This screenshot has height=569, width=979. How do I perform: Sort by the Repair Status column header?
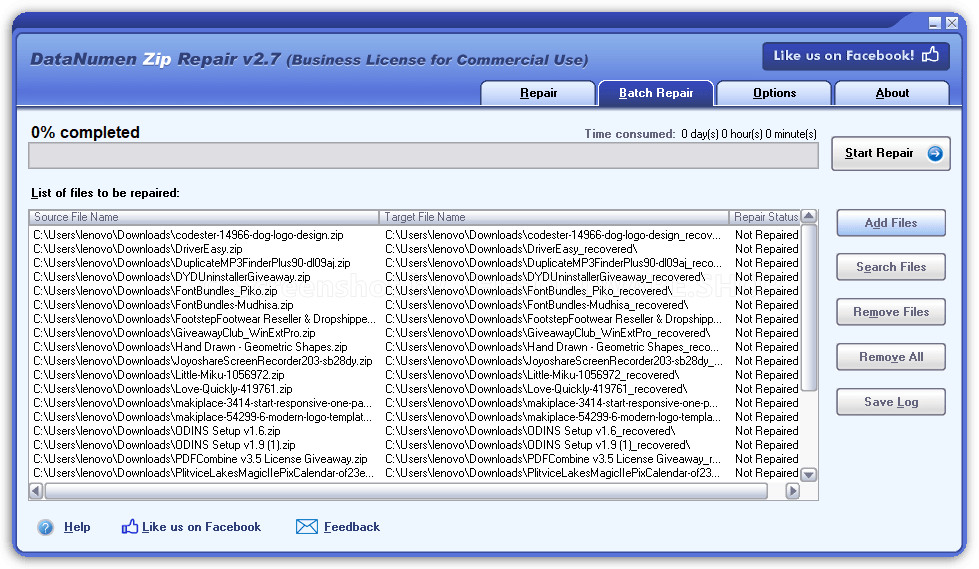coord(765,217)
